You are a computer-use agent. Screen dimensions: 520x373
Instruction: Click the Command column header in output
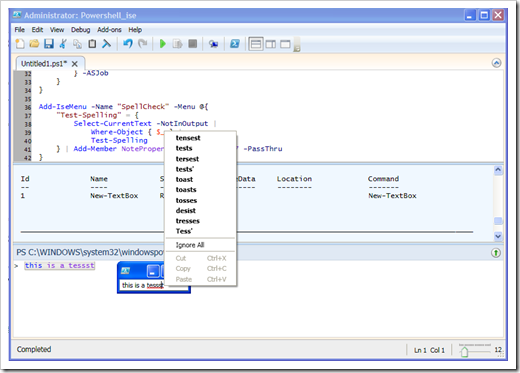[x=383, y=179]
